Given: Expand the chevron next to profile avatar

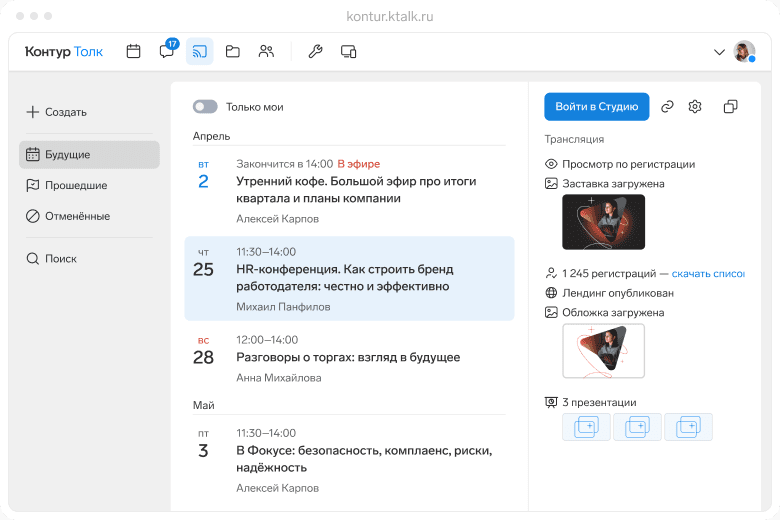Looking at the screenshot, I should [718, 52].
